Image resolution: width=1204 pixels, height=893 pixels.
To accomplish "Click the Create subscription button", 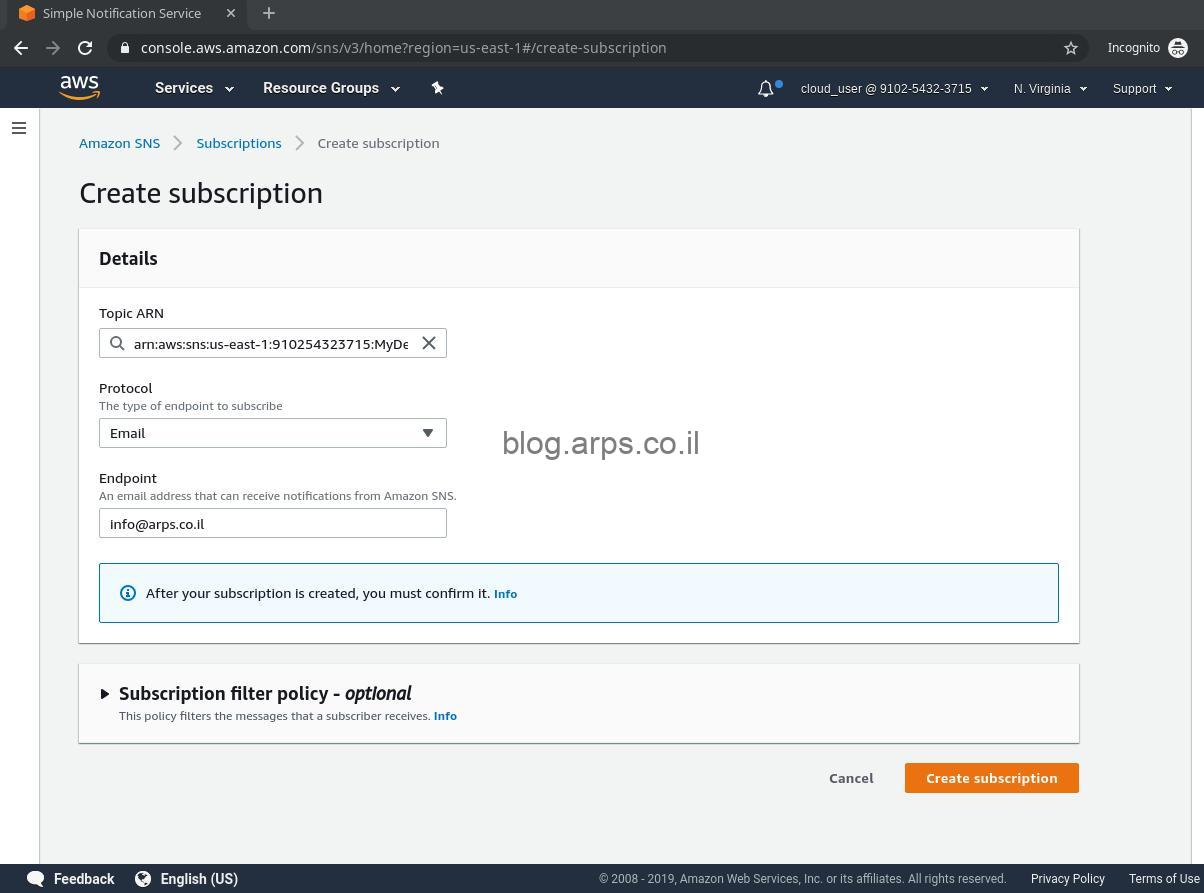I will pyautogui.click(x=992, y=778).
